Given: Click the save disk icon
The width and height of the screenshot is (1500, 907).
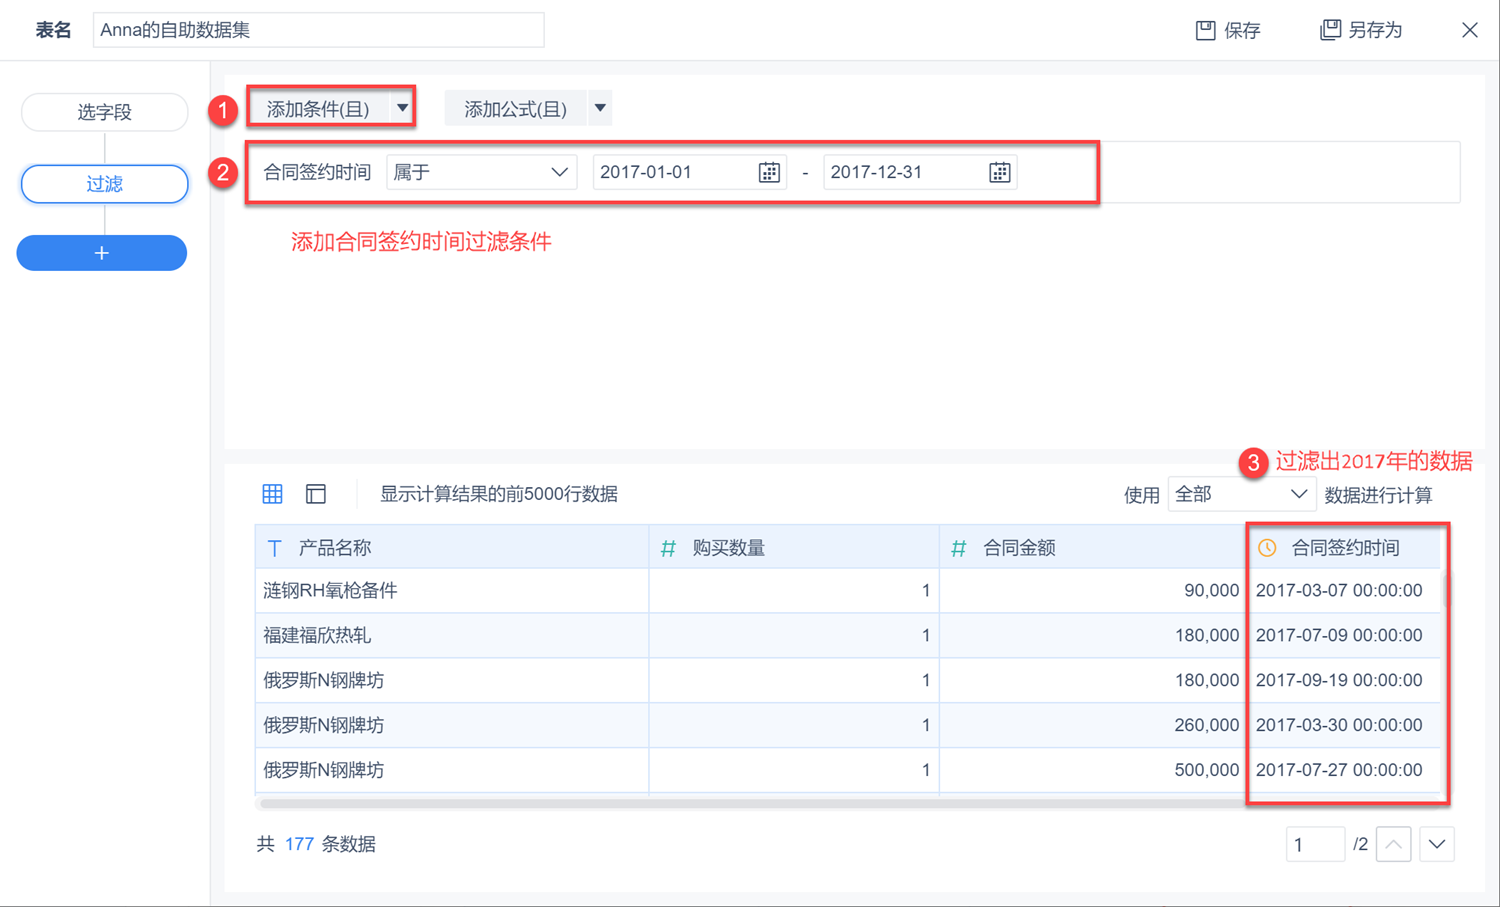Looking at the screenshot, I should click(x=1205, y=30).
